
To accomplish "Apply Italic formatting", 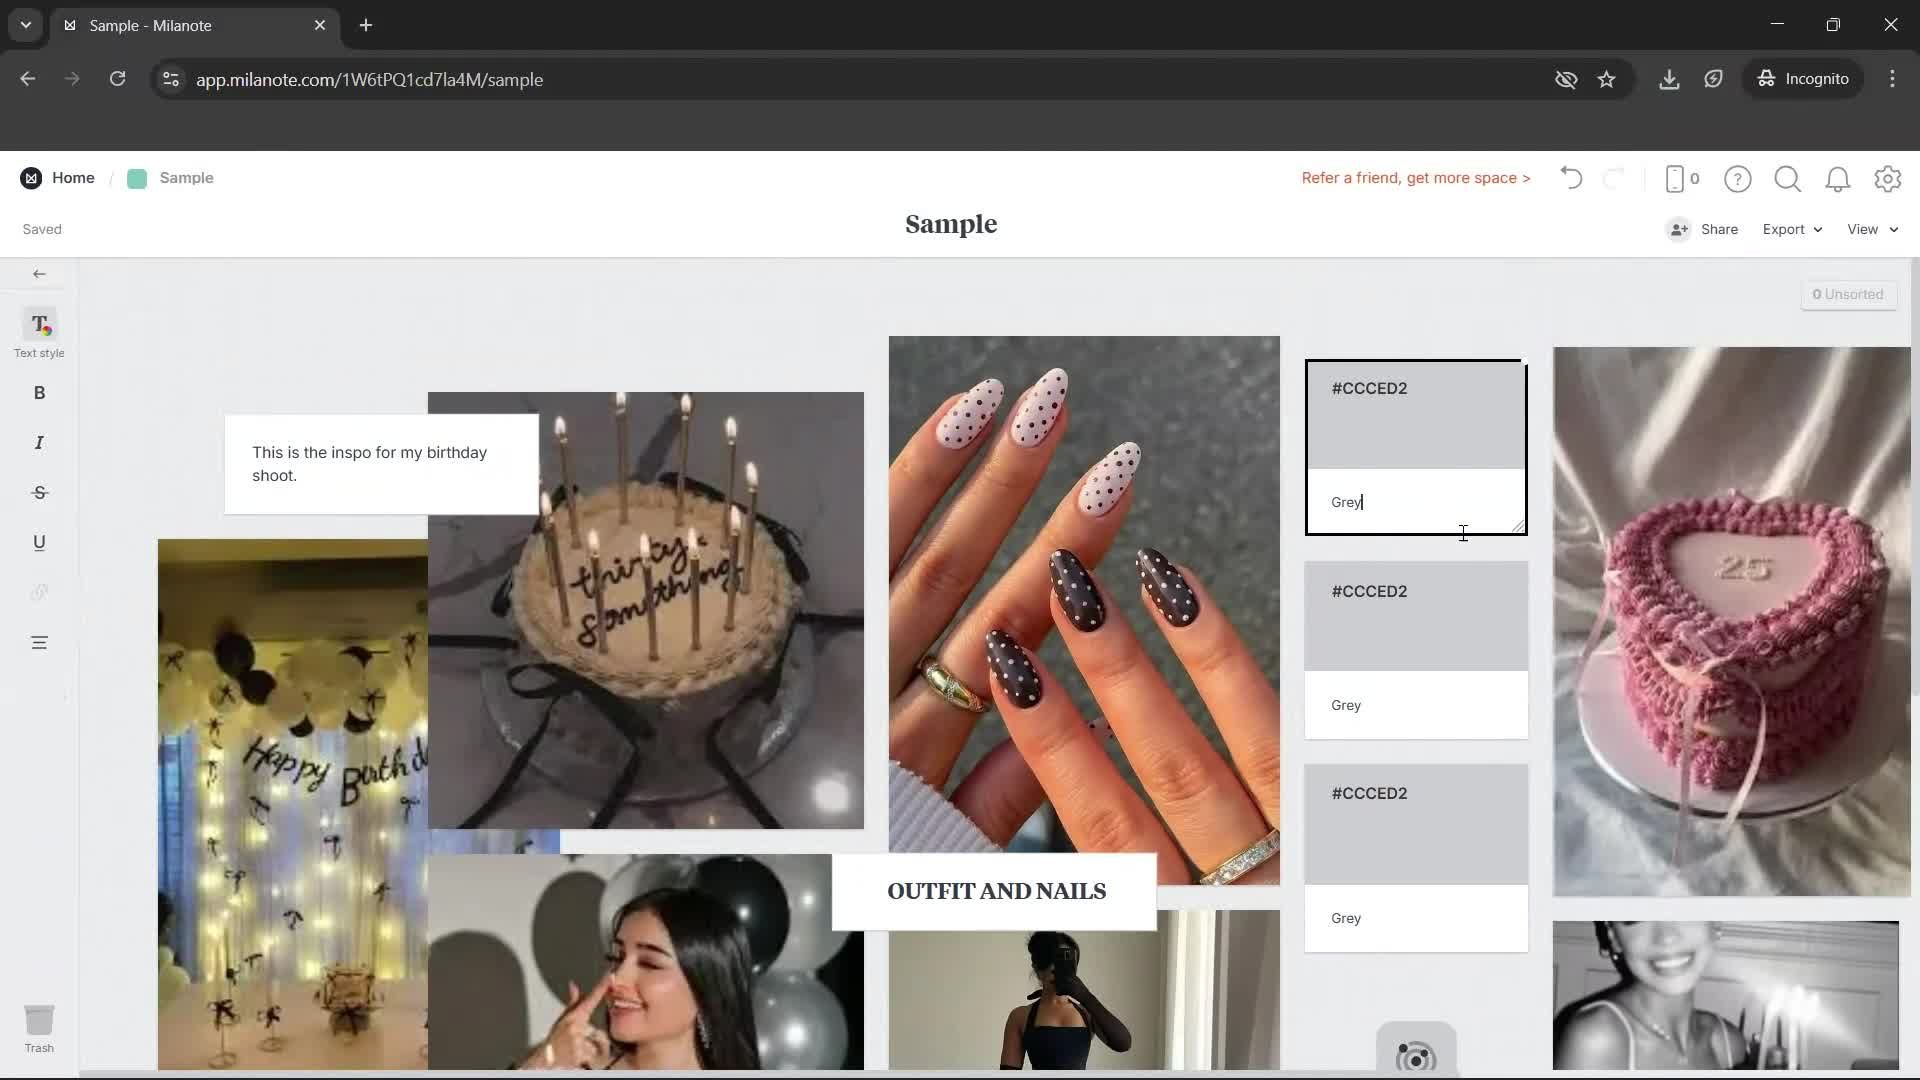I will coord(39,441).
